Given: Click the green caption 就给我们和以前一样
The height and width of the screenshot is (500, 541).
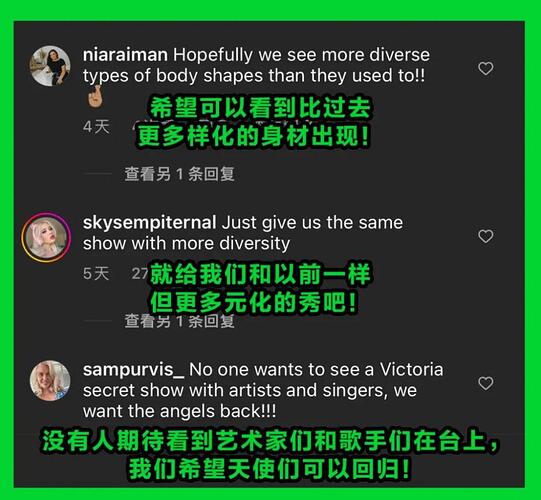Looking at the screenshot, I should [x=260, y=274].
